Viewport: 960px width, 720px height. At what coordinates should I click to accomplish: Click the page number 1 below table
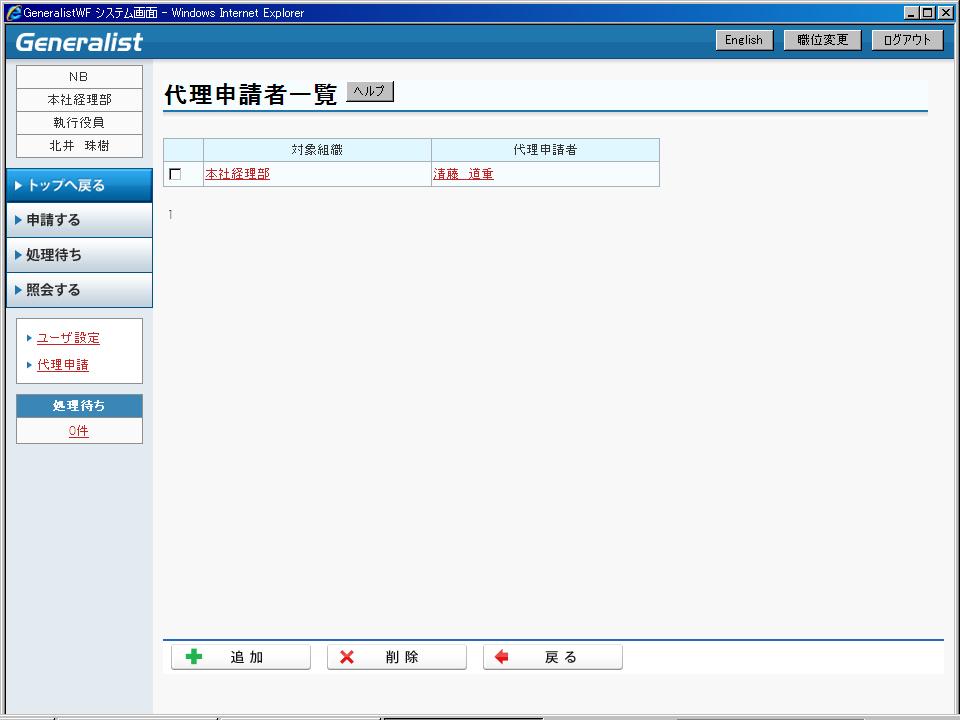(x=170, y=214)
